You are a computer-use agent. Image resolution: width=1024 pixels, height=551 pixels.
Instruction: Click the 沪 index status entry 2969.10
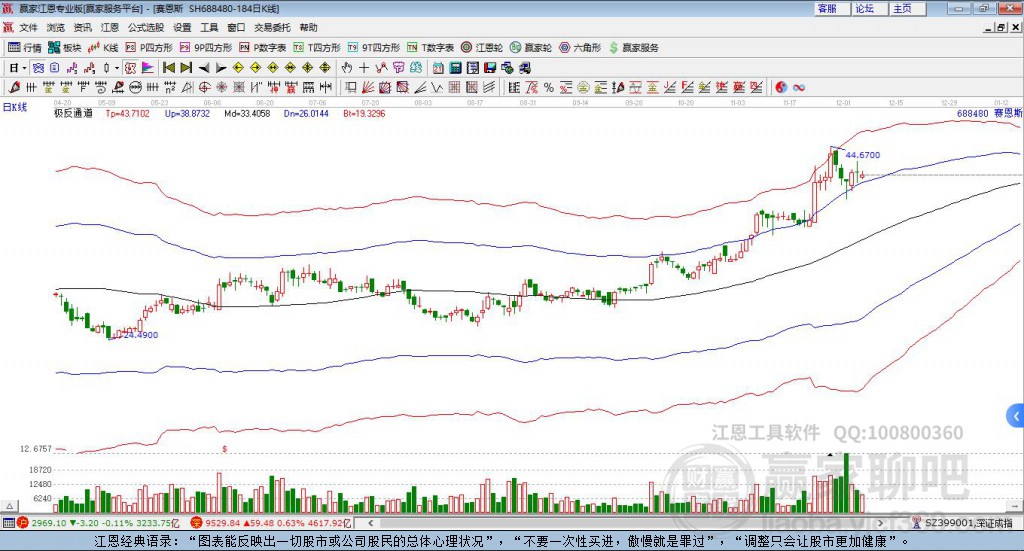tap(98, 523)
